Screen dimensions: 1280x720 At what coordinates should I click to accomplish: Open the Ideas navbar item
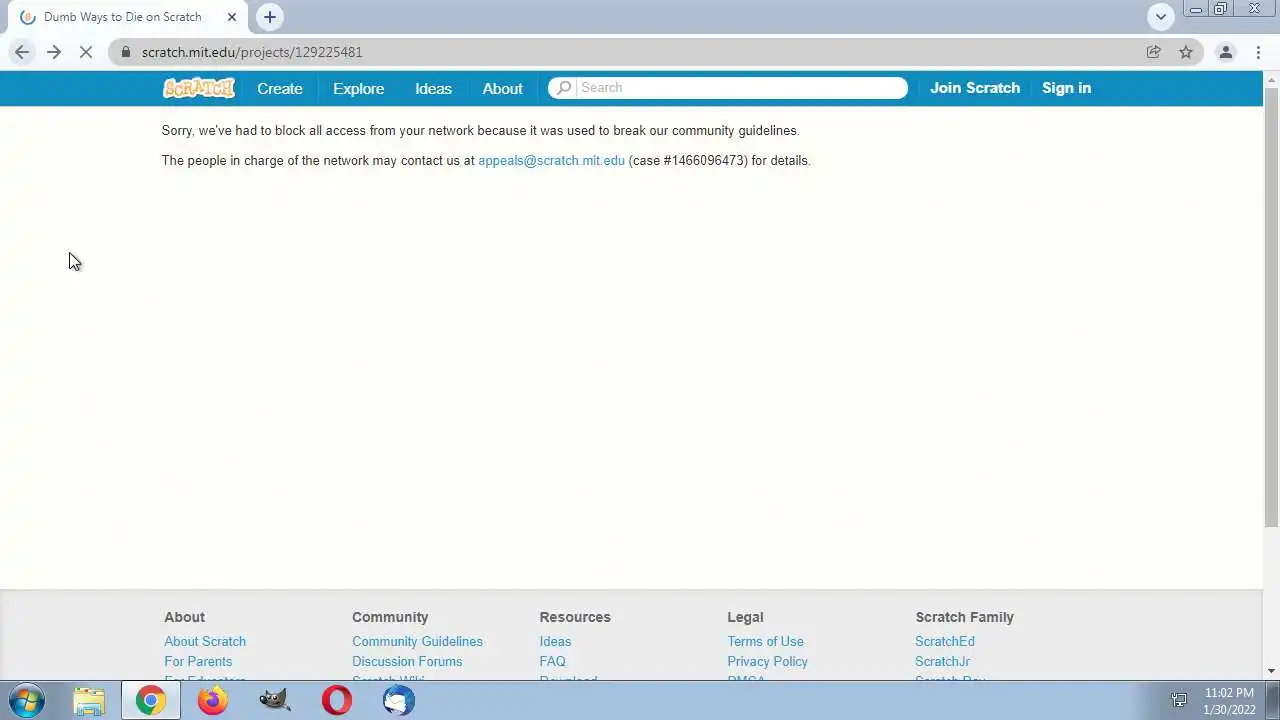[434, 88]
